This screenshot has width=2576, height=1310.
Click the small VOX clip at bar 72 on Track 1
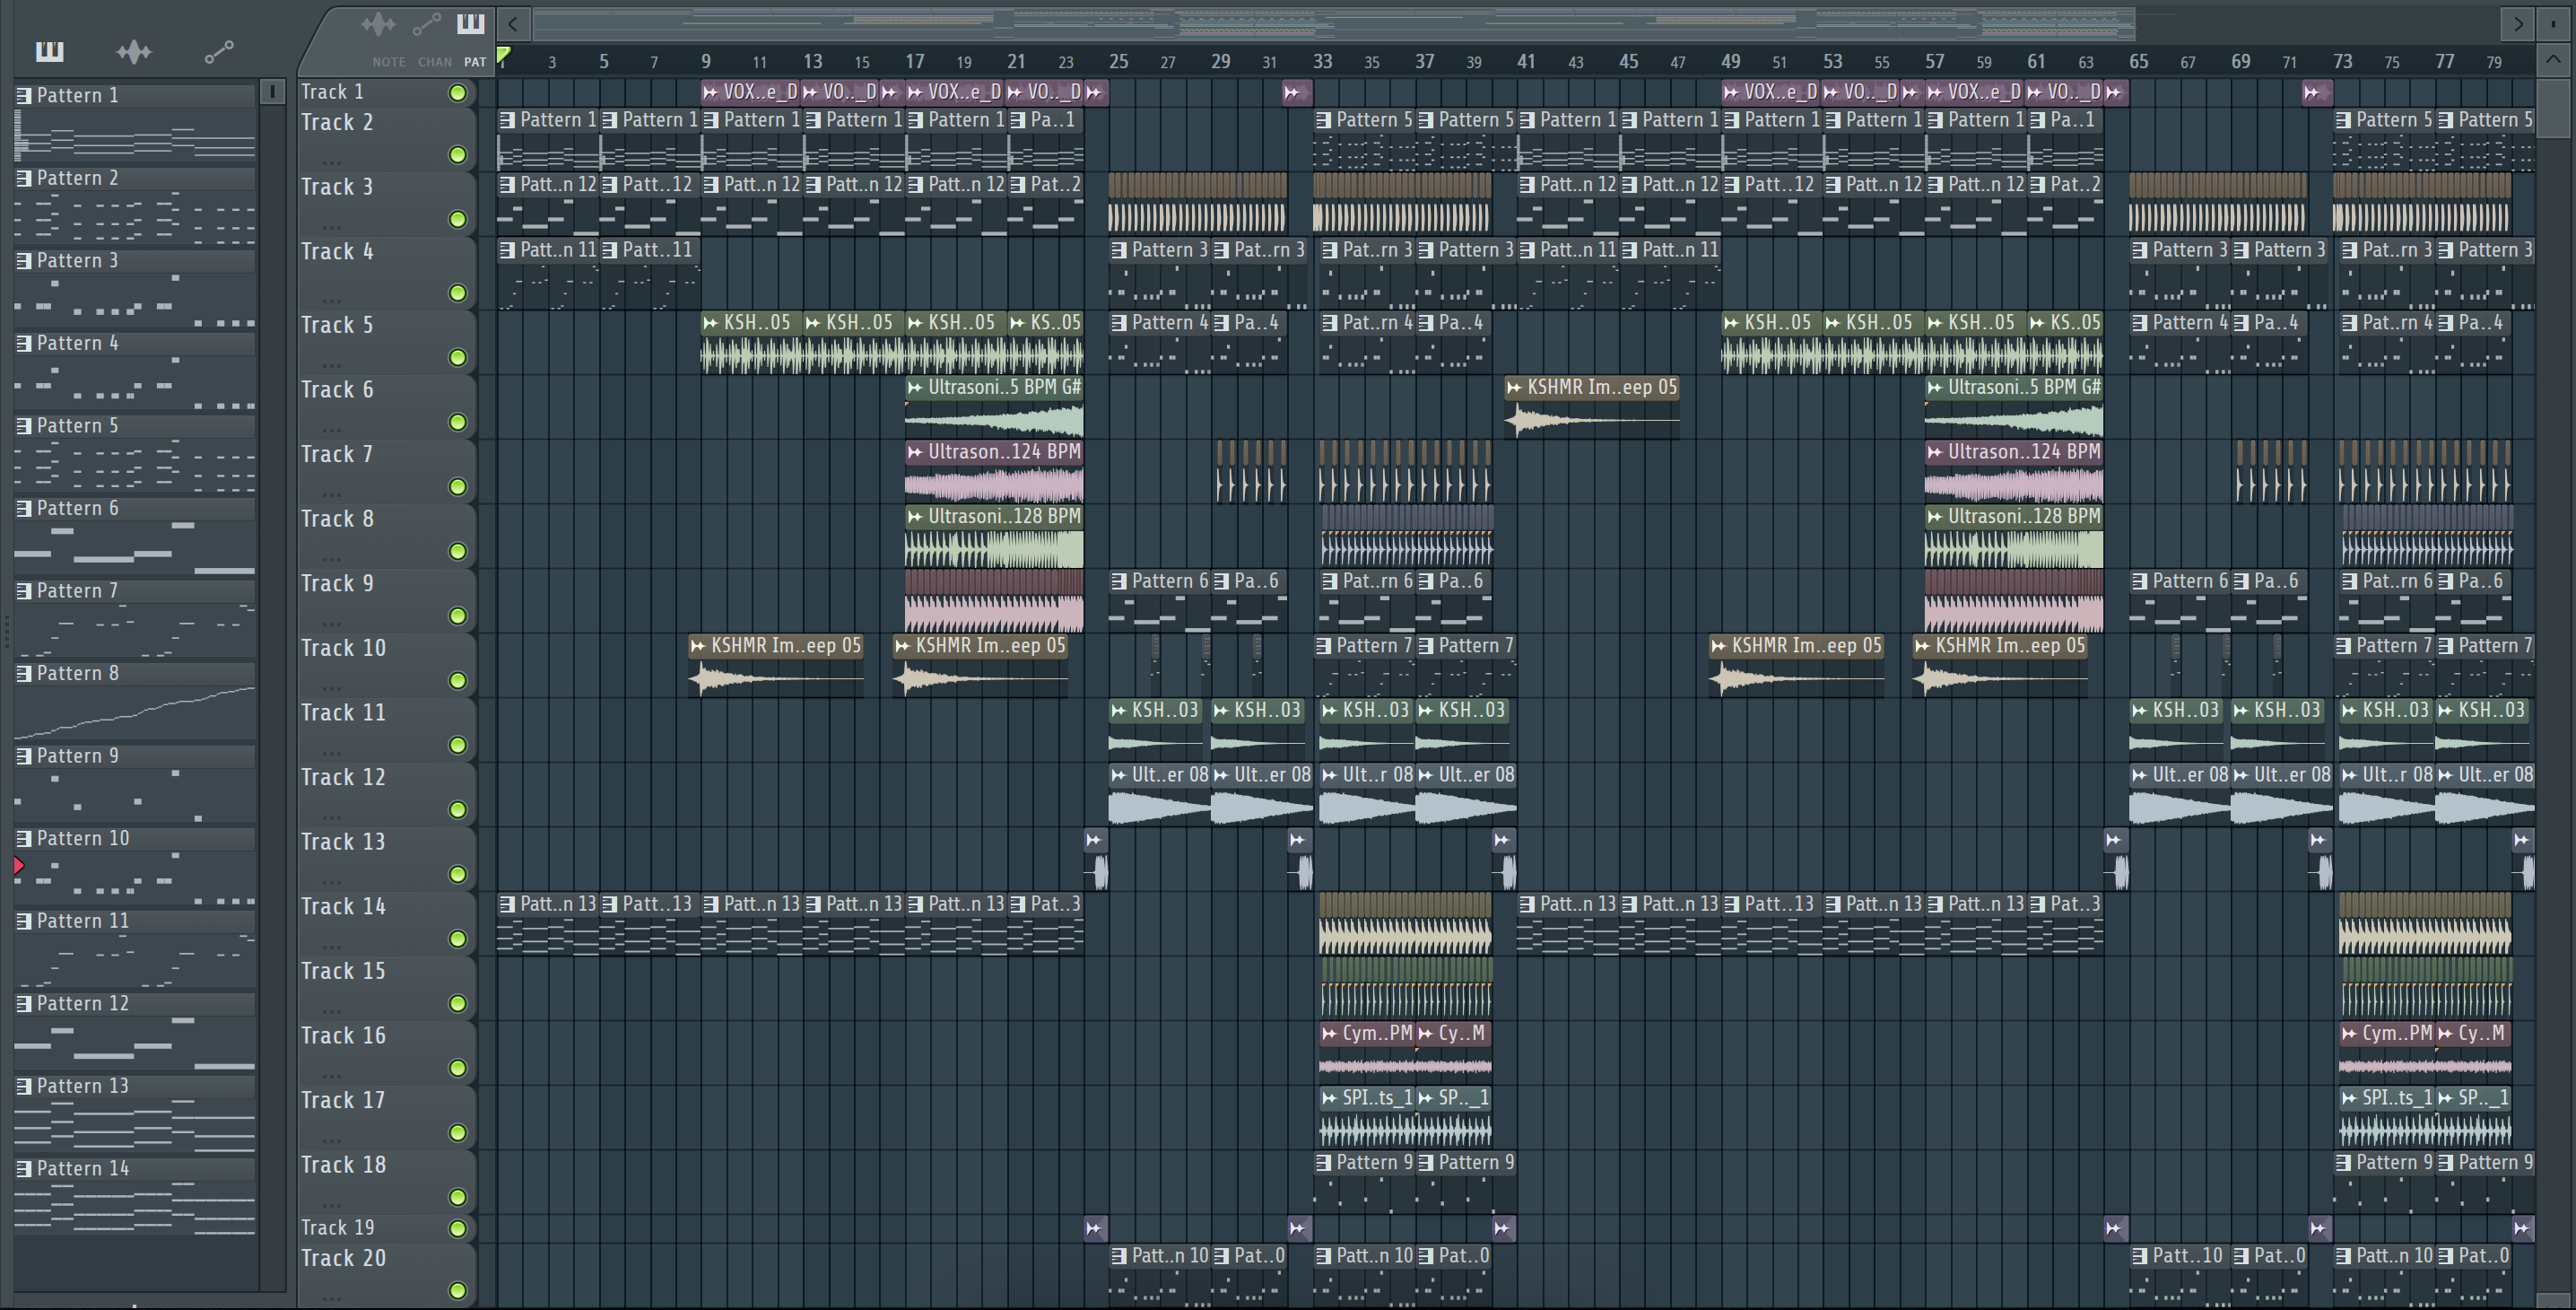[x=2317, y=92]
